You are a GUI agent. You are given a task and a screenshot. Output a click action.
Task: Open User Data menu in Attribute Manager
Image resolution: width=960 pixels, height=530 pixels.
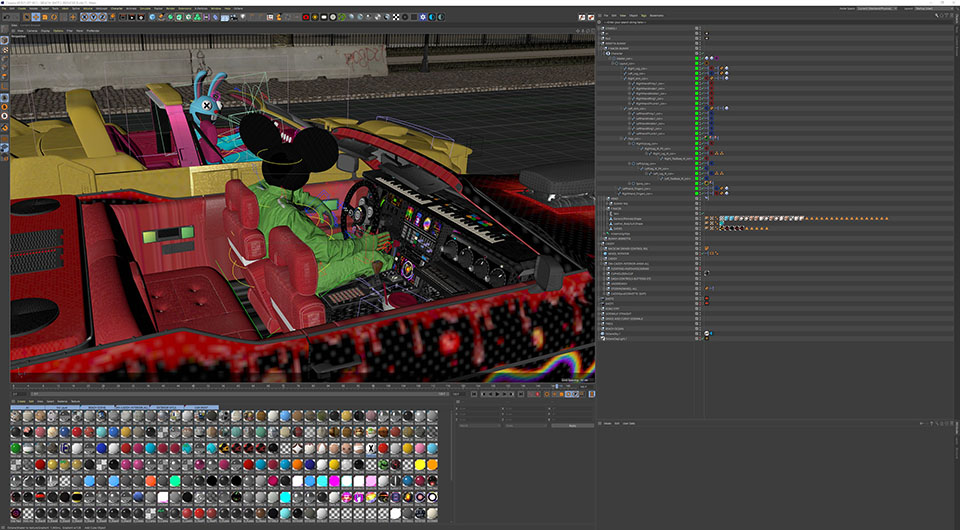(x=629, y=424)
